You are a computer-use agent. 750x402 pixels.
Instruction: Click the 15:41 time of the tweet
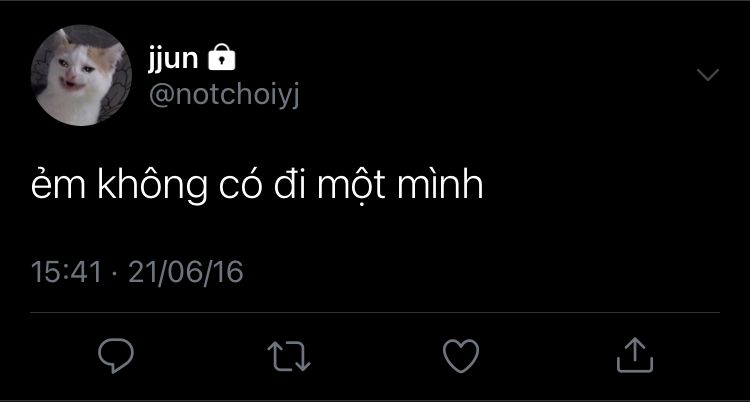[66, 271]
